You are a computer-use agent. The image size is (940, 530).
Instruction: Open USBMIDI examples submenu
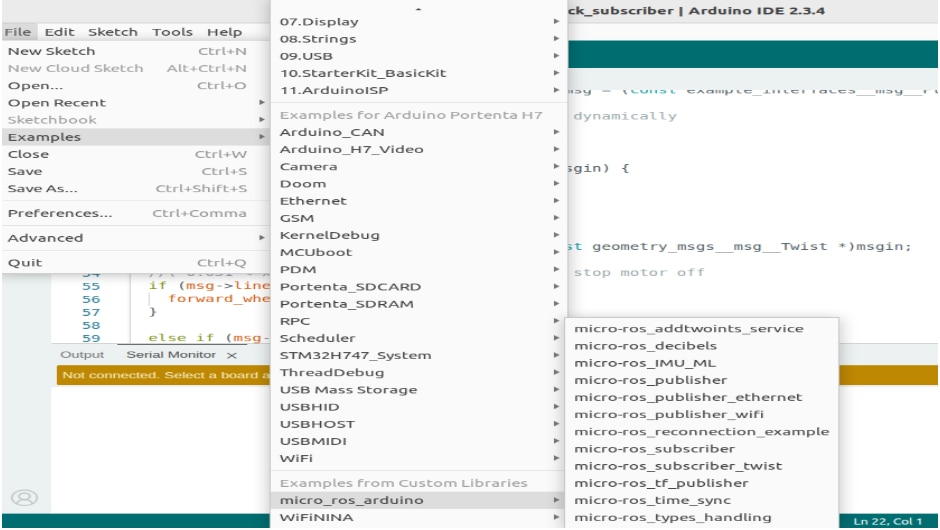[418, 441]
